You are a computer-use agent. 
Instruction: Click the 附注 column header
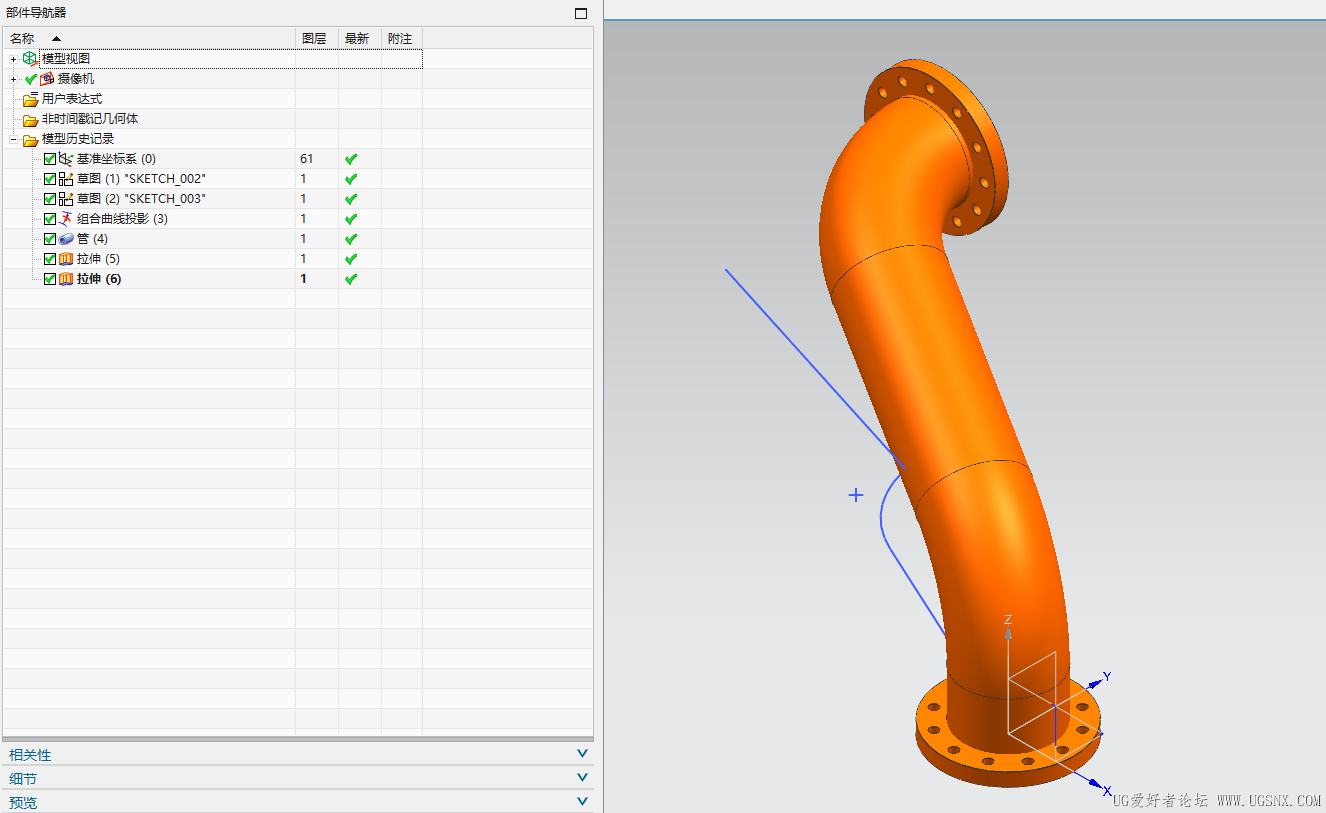pyautogui.click(x=402, y=38)
